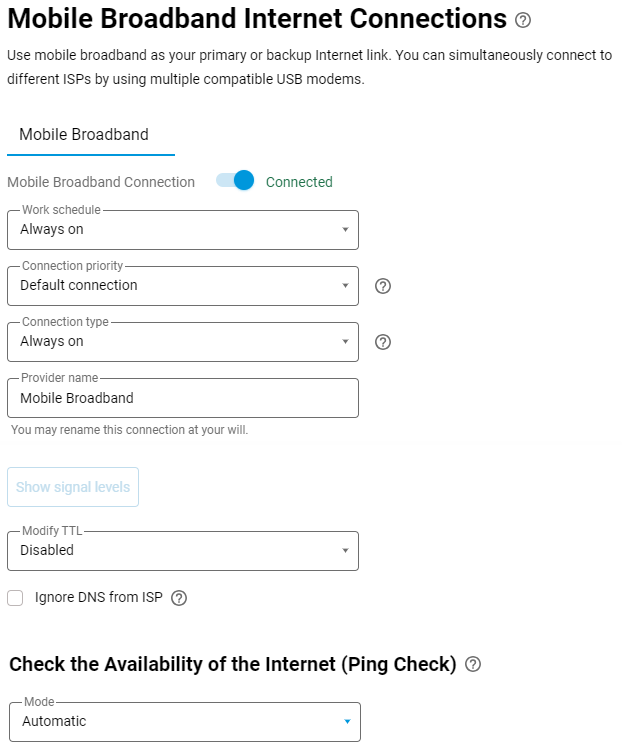Toggle the Mobile Broadband Connection switch

pos(236,181)
